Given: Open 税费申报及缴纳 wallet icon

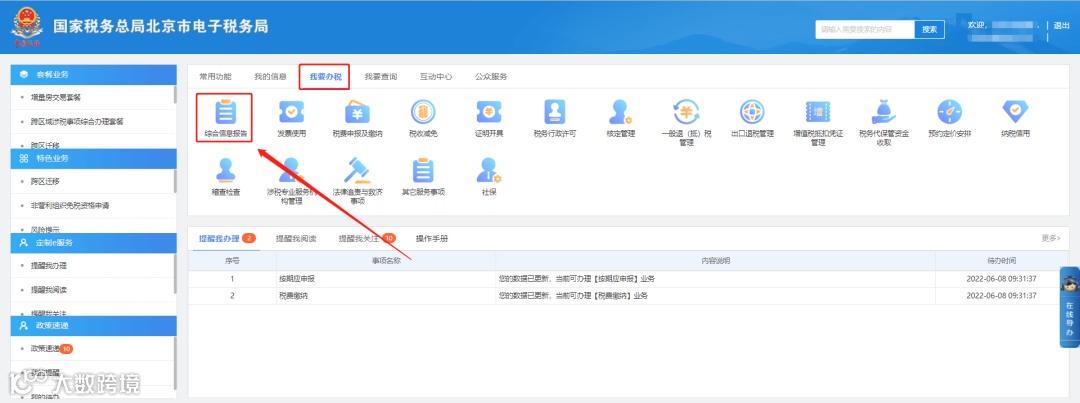Looking at the screenshot, I should 357,112.
